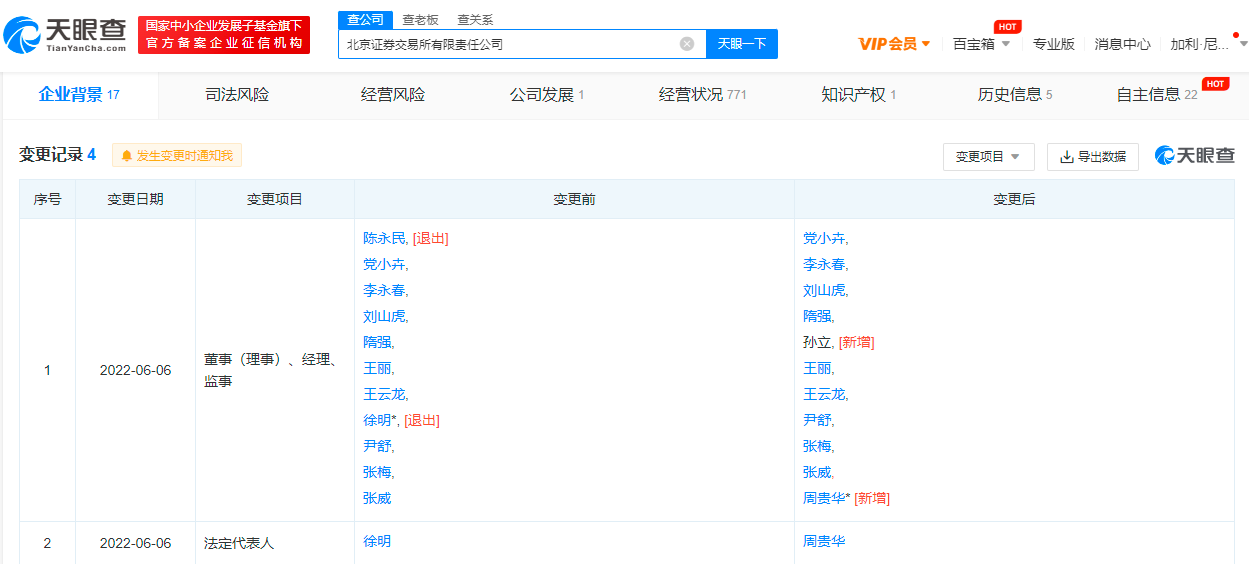Open 徐明 marked 退出 in director row
Screen dimensions: 1249x564
pyautogui.click(x=377, y=420)
